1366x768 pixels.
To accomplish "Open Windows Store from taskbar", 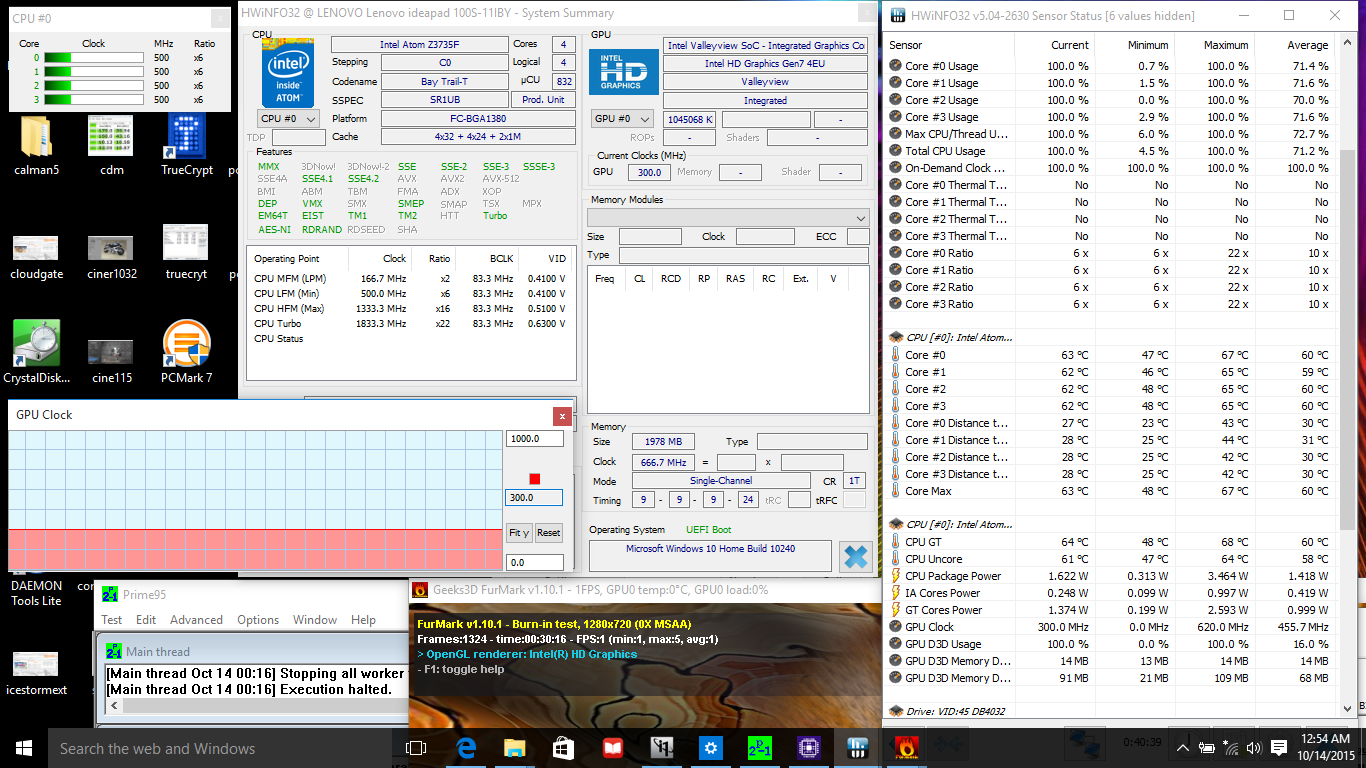I will point(563,748).
